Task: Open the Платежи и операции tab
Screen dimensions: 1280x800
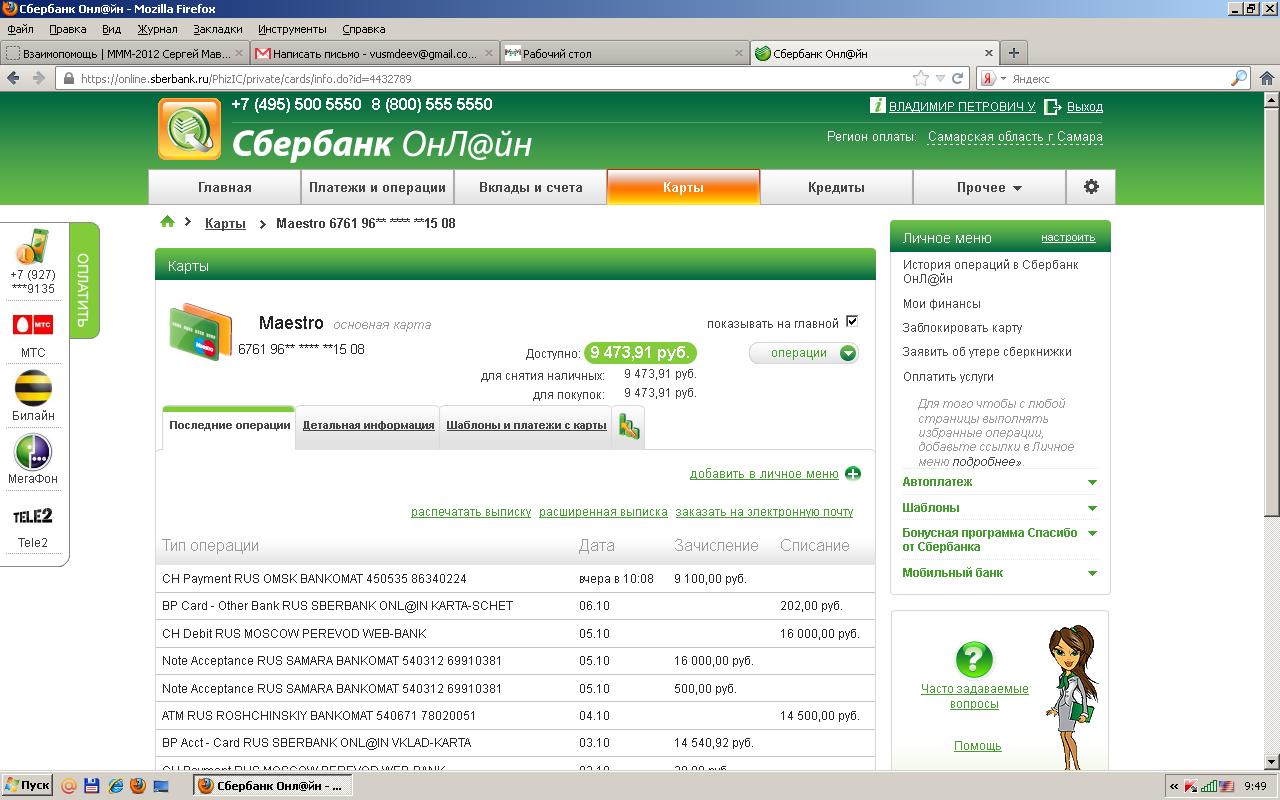Action: point(377,187)
